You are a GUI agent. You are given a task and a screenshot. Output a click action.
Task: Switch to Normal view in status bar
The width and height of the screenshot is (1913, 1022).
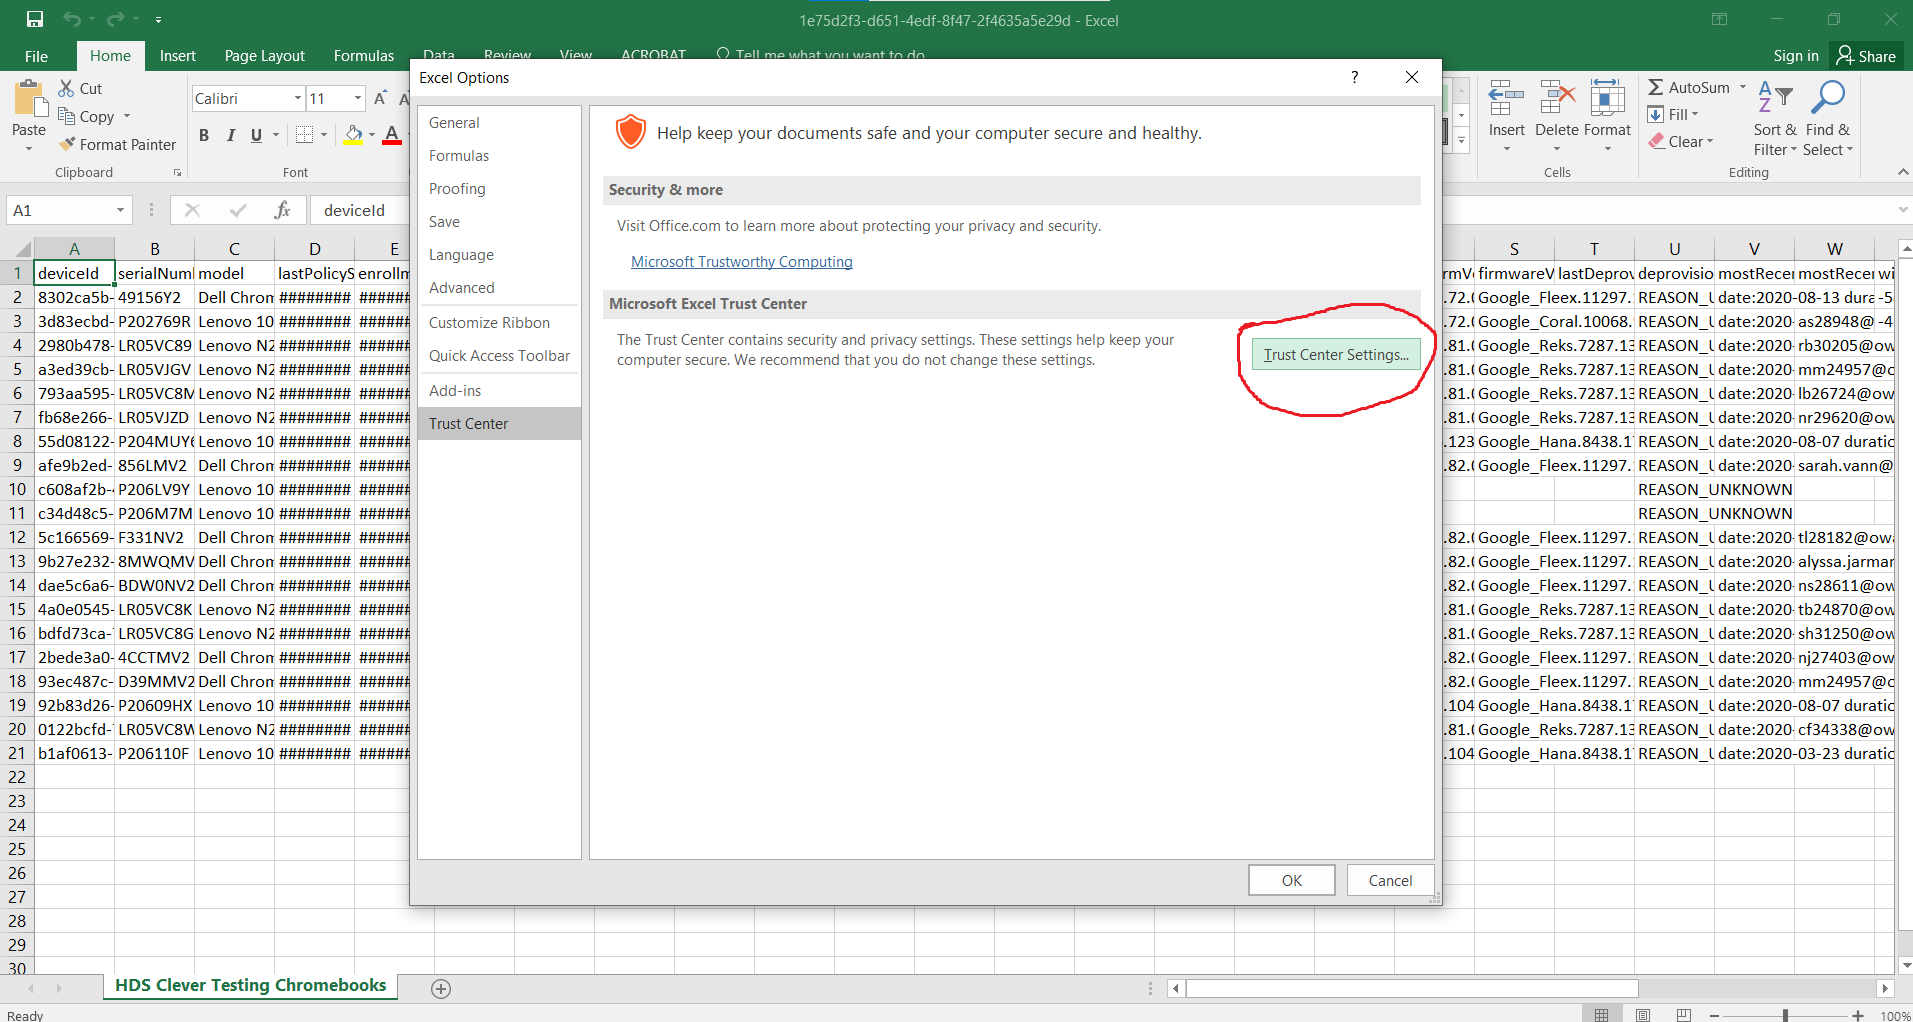point(1602,1015)
